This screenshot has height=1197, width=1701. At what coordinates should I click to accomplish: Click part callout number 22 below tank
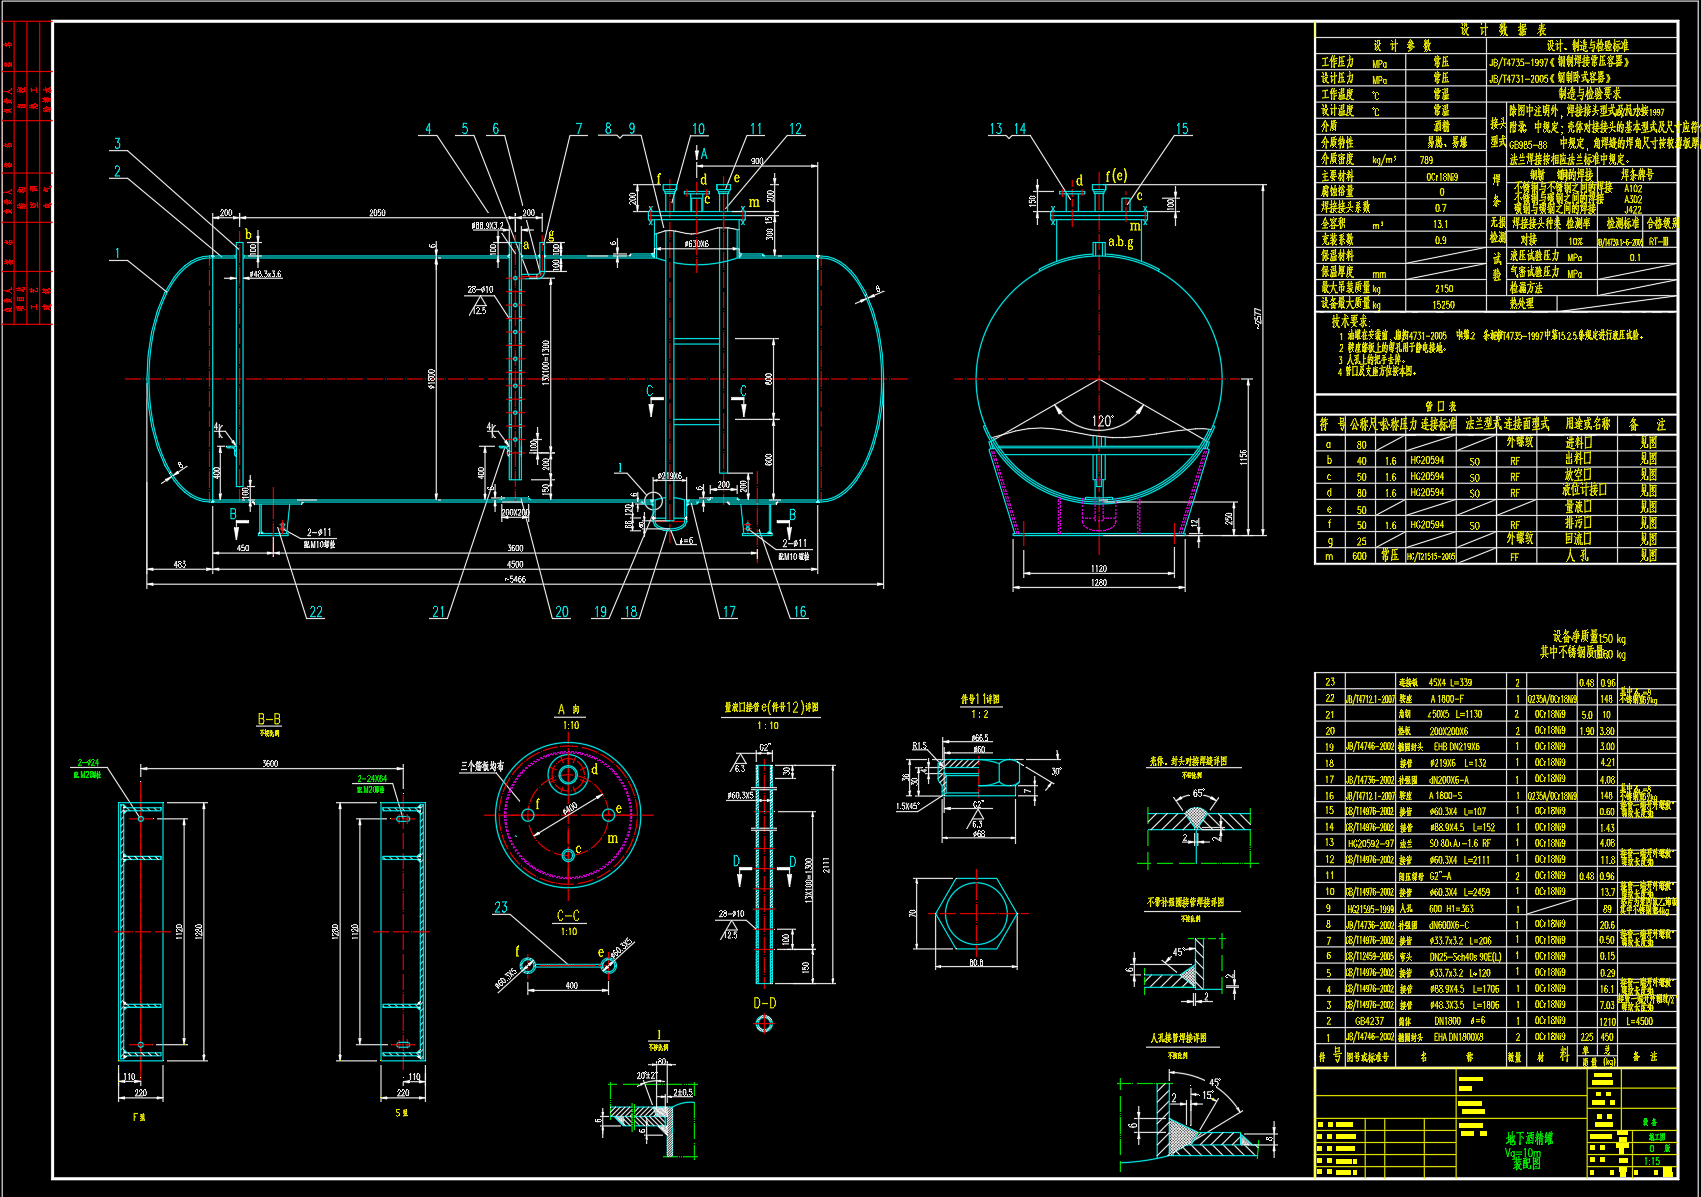316,612
